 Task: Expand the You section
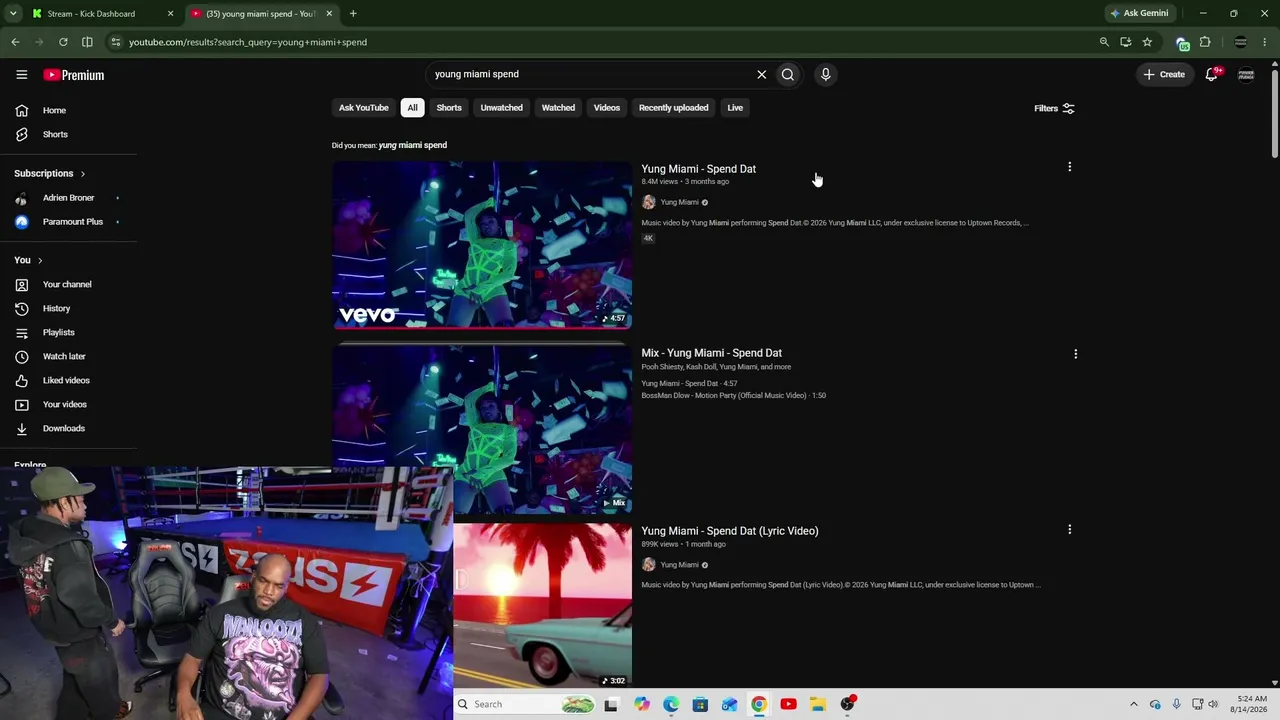(x=28, y=260)
